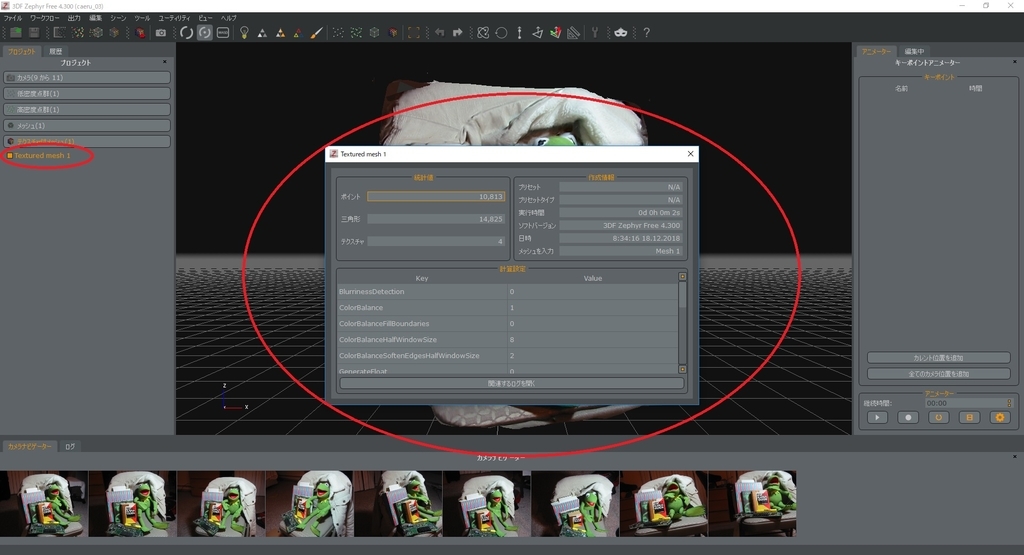
Task: Click the WASD navigation mode icon
Action: 223,33
